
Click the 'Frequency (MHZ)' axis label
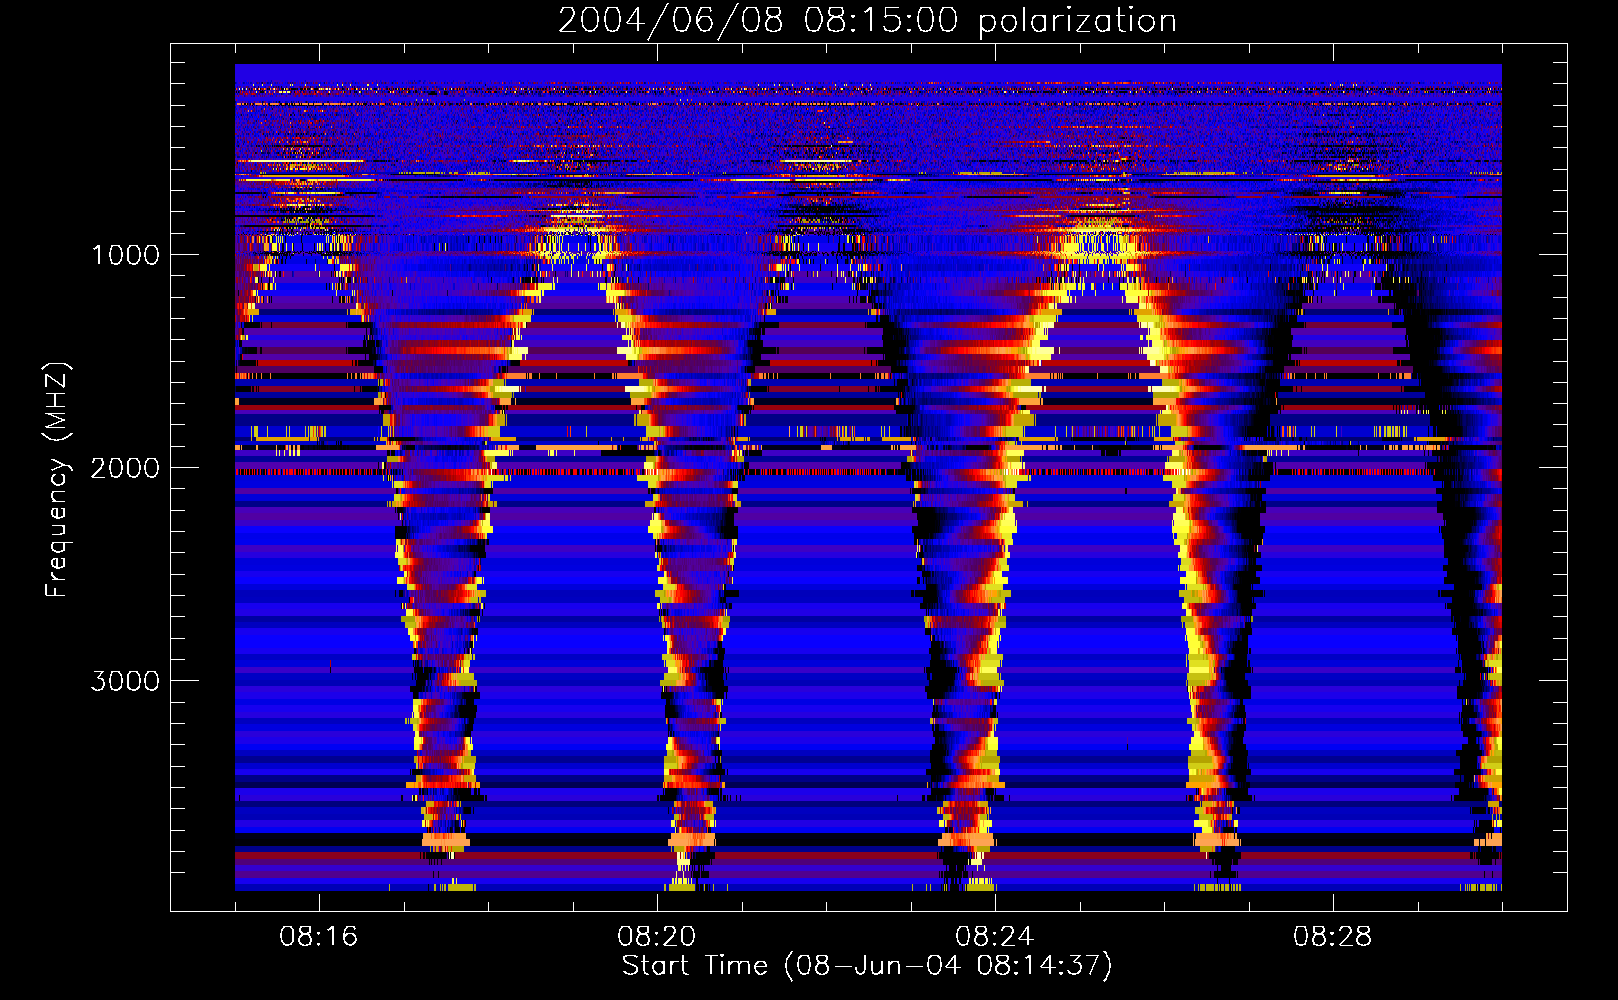click(x=57, y=480)
